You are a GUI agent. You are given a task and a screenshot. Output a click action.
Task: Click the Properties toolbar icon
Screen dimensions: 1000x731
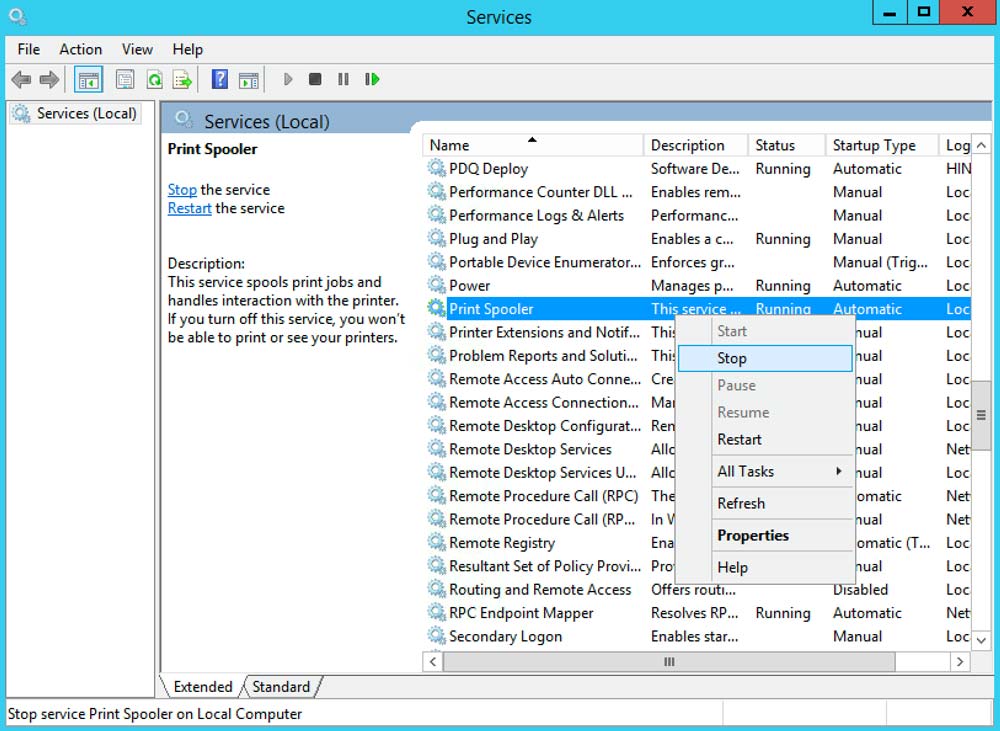(125, 79)
